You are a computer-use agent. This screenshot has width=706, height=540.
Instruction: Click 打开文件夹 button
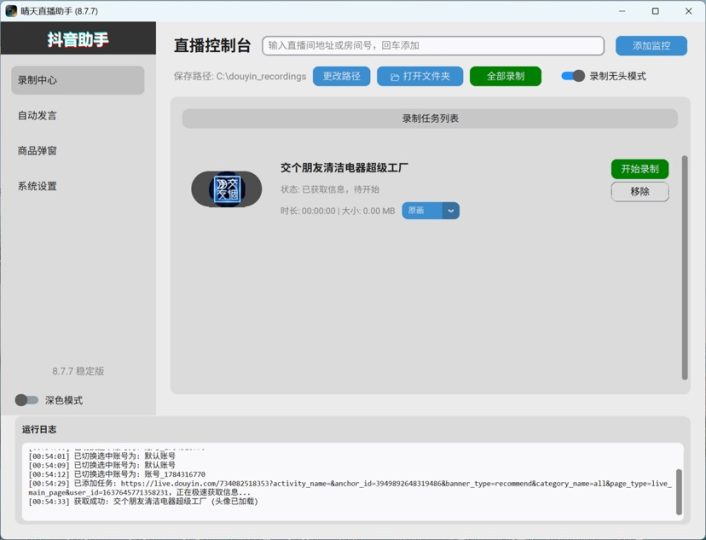point(420,76)
